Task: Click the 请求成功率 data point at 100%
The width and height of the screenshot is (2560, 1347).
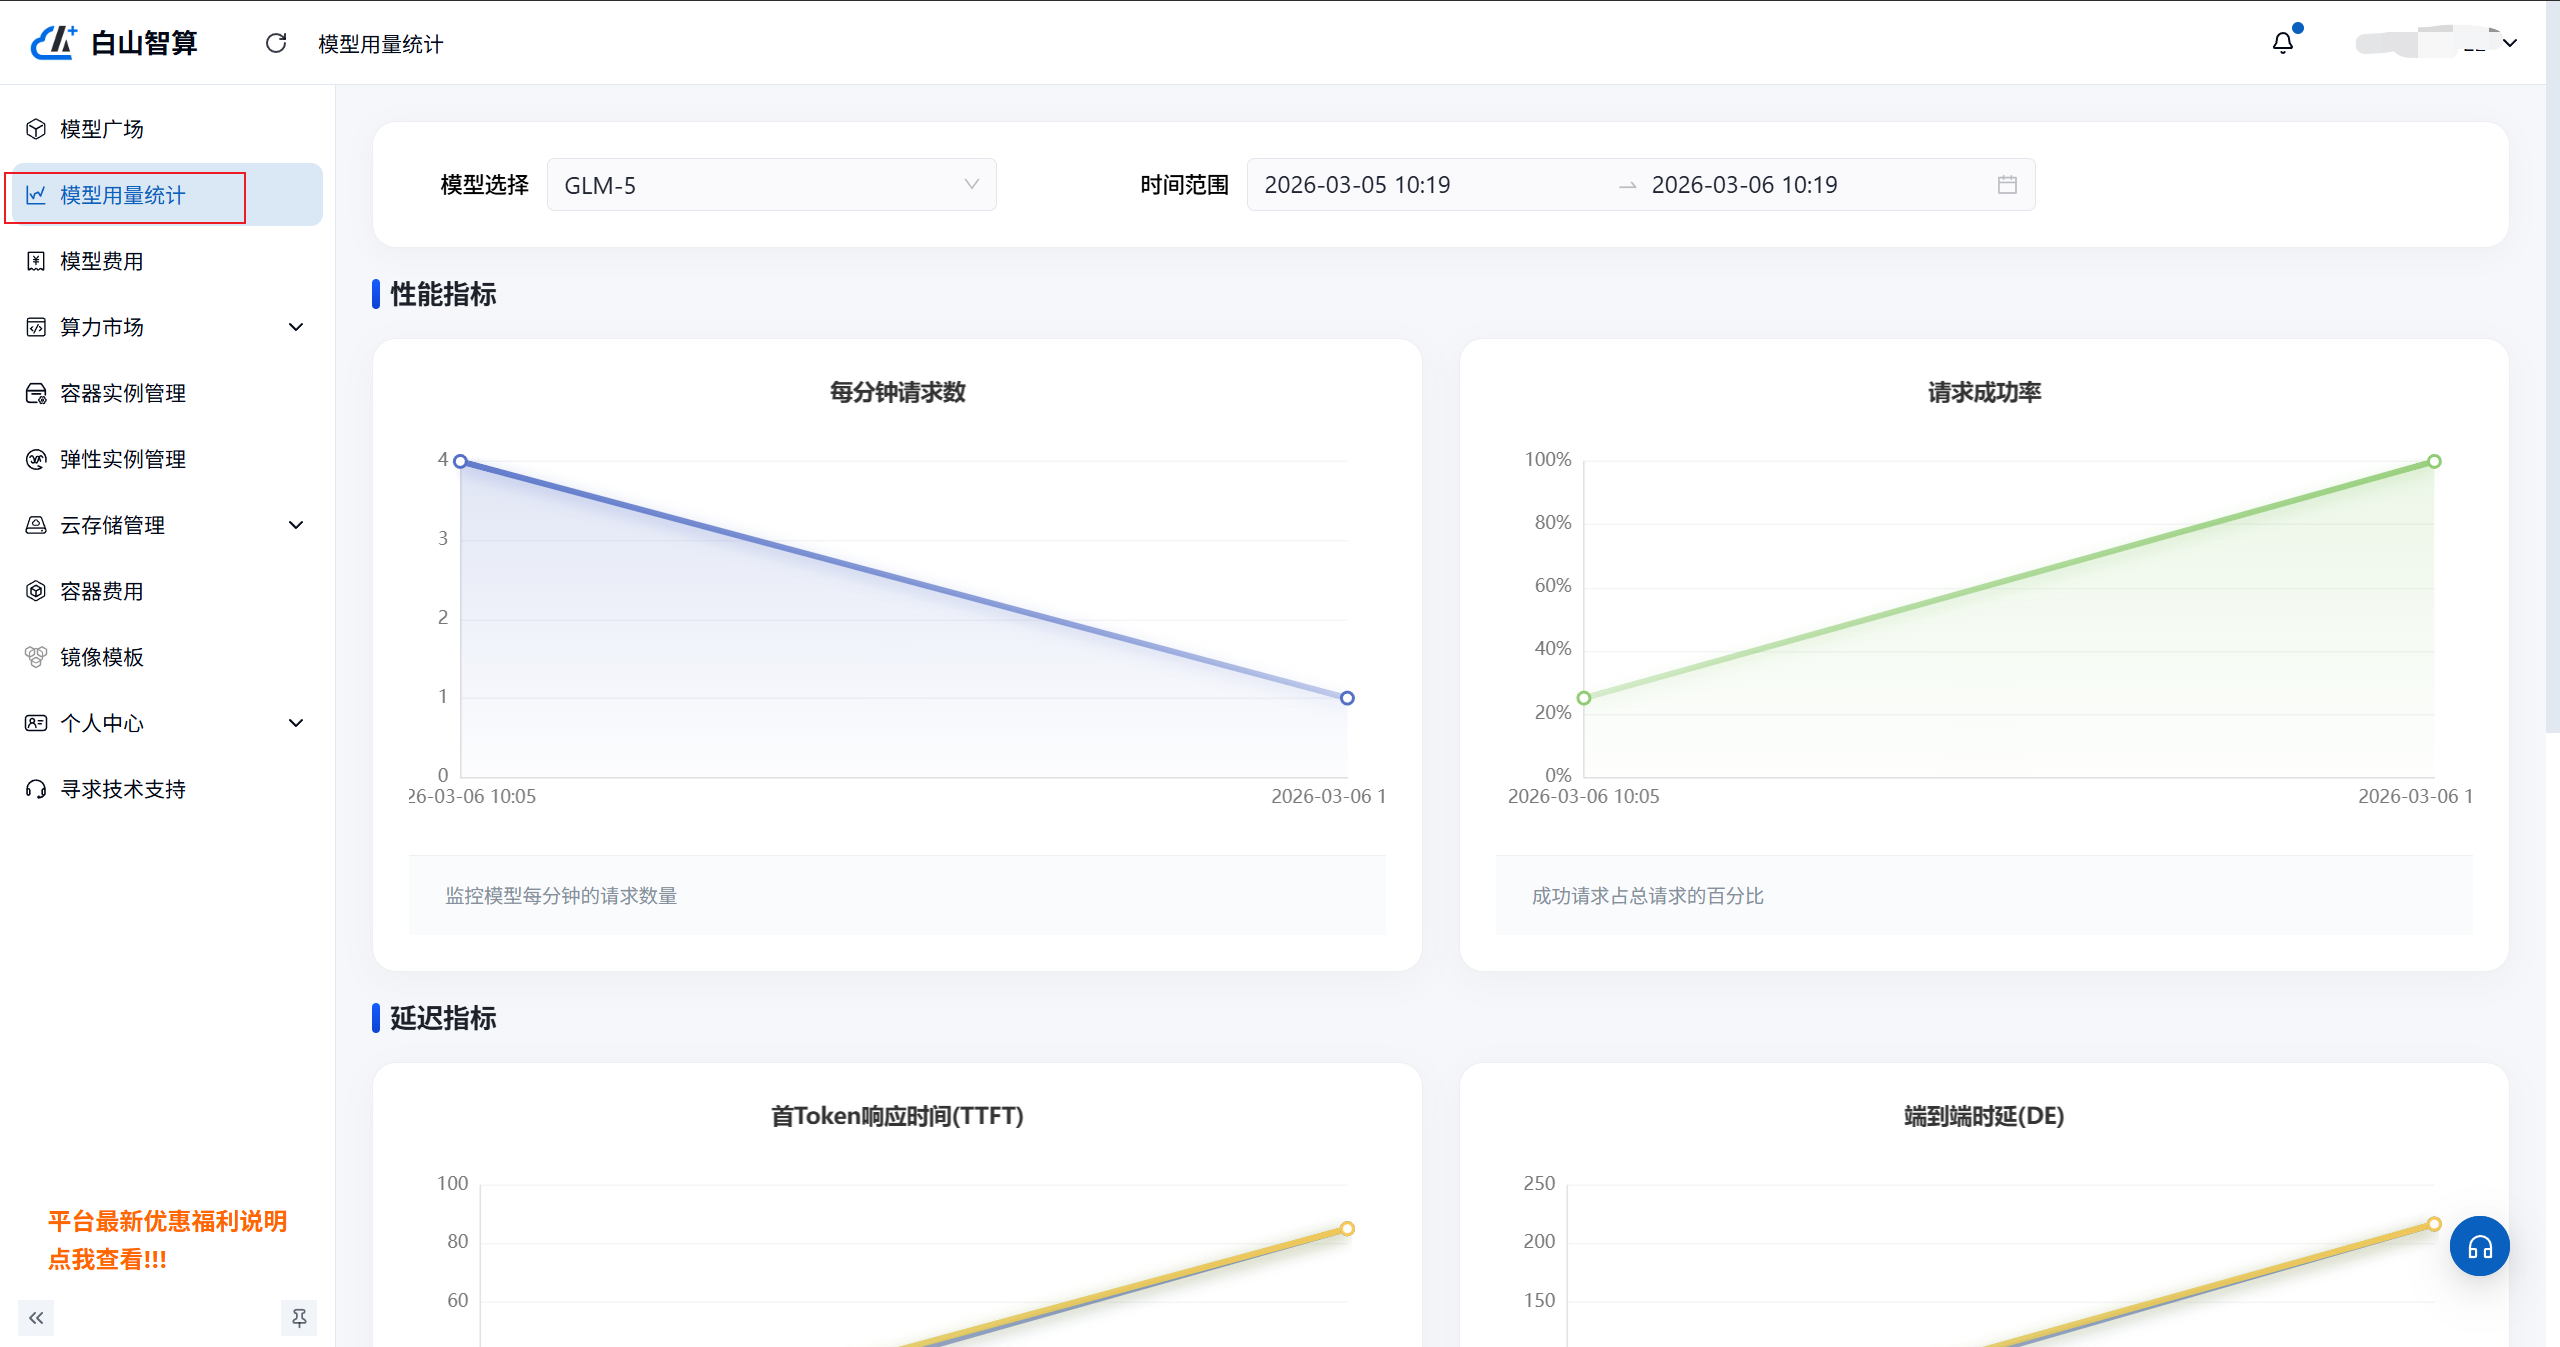Action: 2434,461
